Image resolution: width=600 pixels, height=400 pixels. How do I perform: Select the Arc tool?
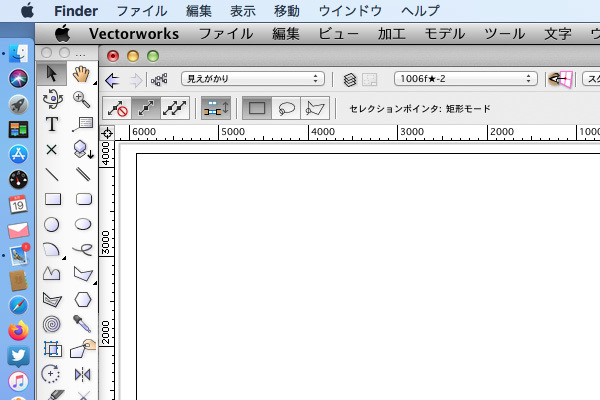51,250
